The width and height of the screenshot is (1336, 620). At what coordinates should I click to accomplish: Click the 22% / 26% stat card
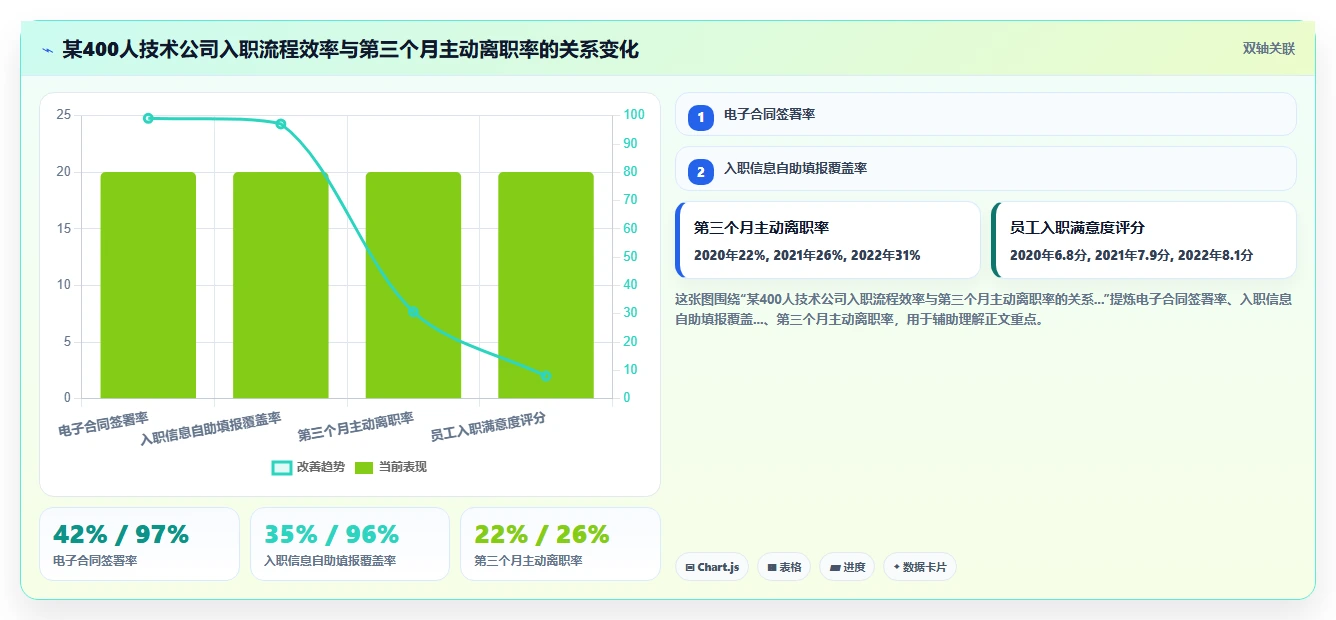560,544
